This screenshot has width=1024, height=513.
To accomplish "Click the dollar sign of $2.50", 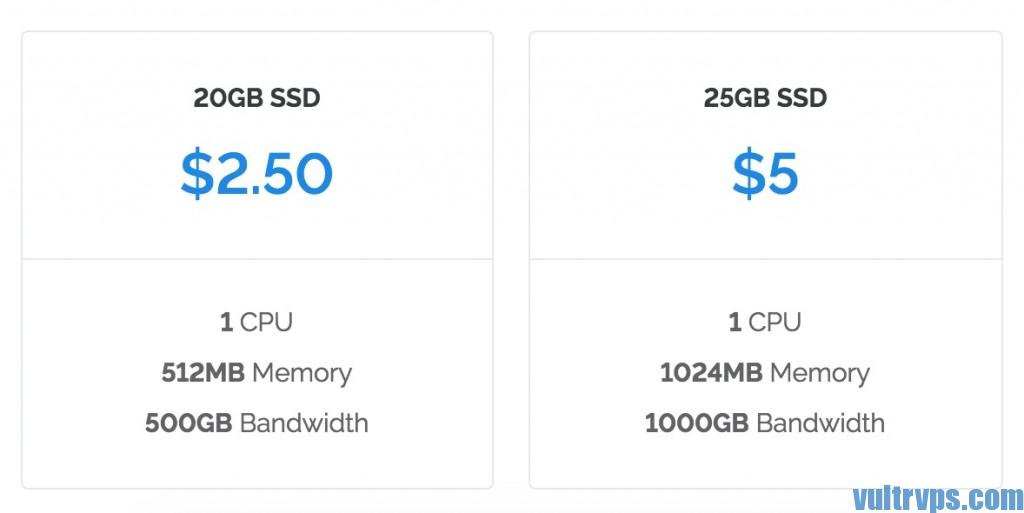I will [x=197, y=174].
